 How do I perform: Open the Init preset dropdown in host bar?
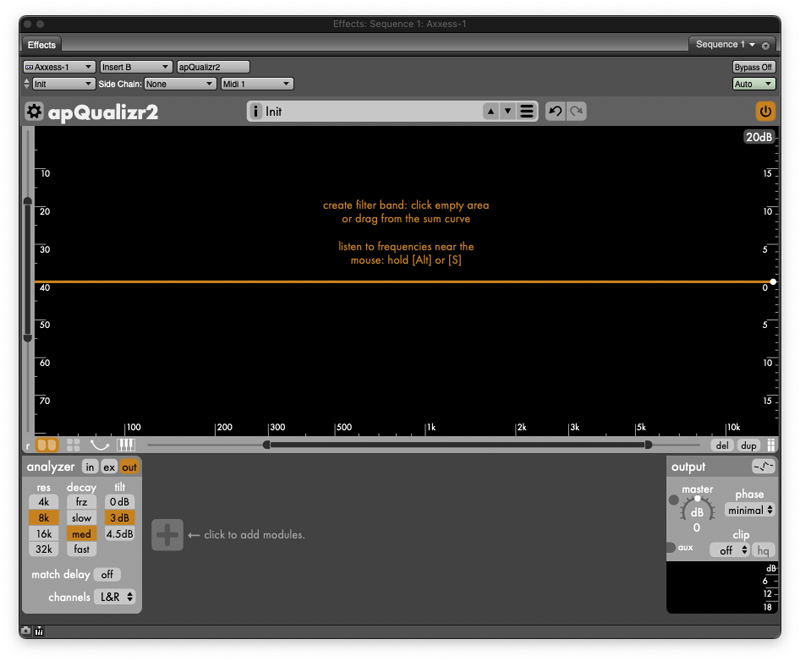[64, 84]
